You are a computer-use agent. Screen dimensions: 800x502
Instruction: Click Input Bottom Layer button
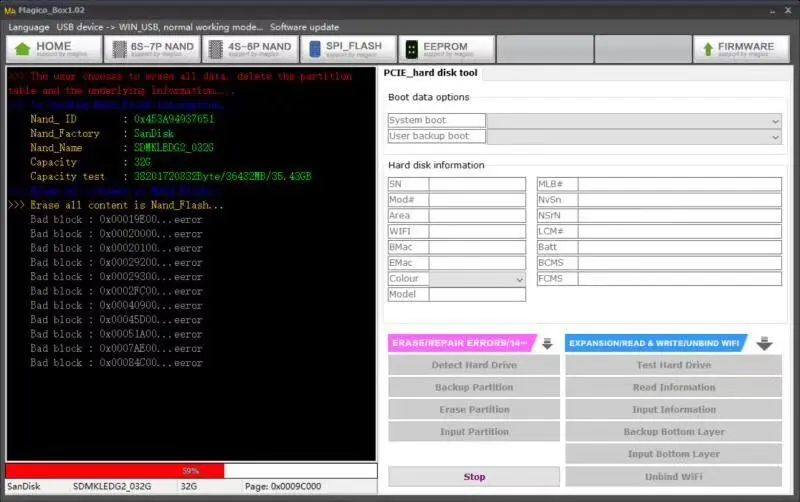click(673, 455)
